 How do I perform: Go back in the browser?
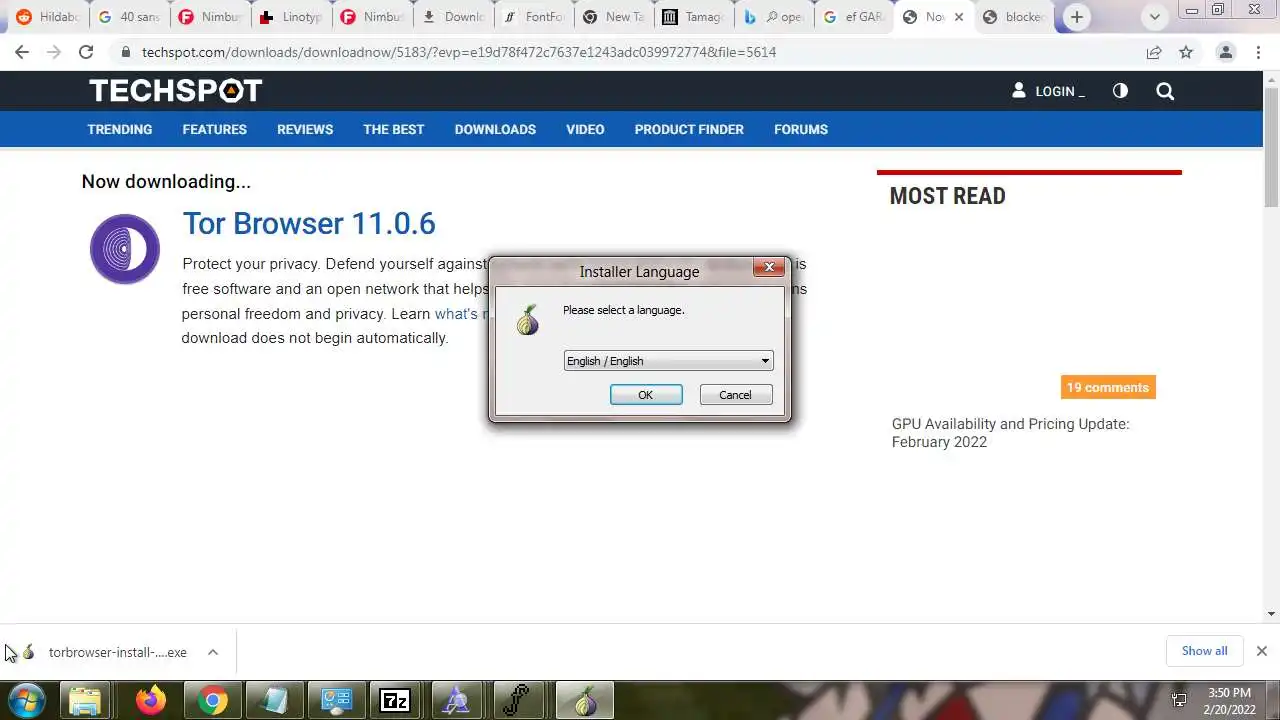point(22,52)
